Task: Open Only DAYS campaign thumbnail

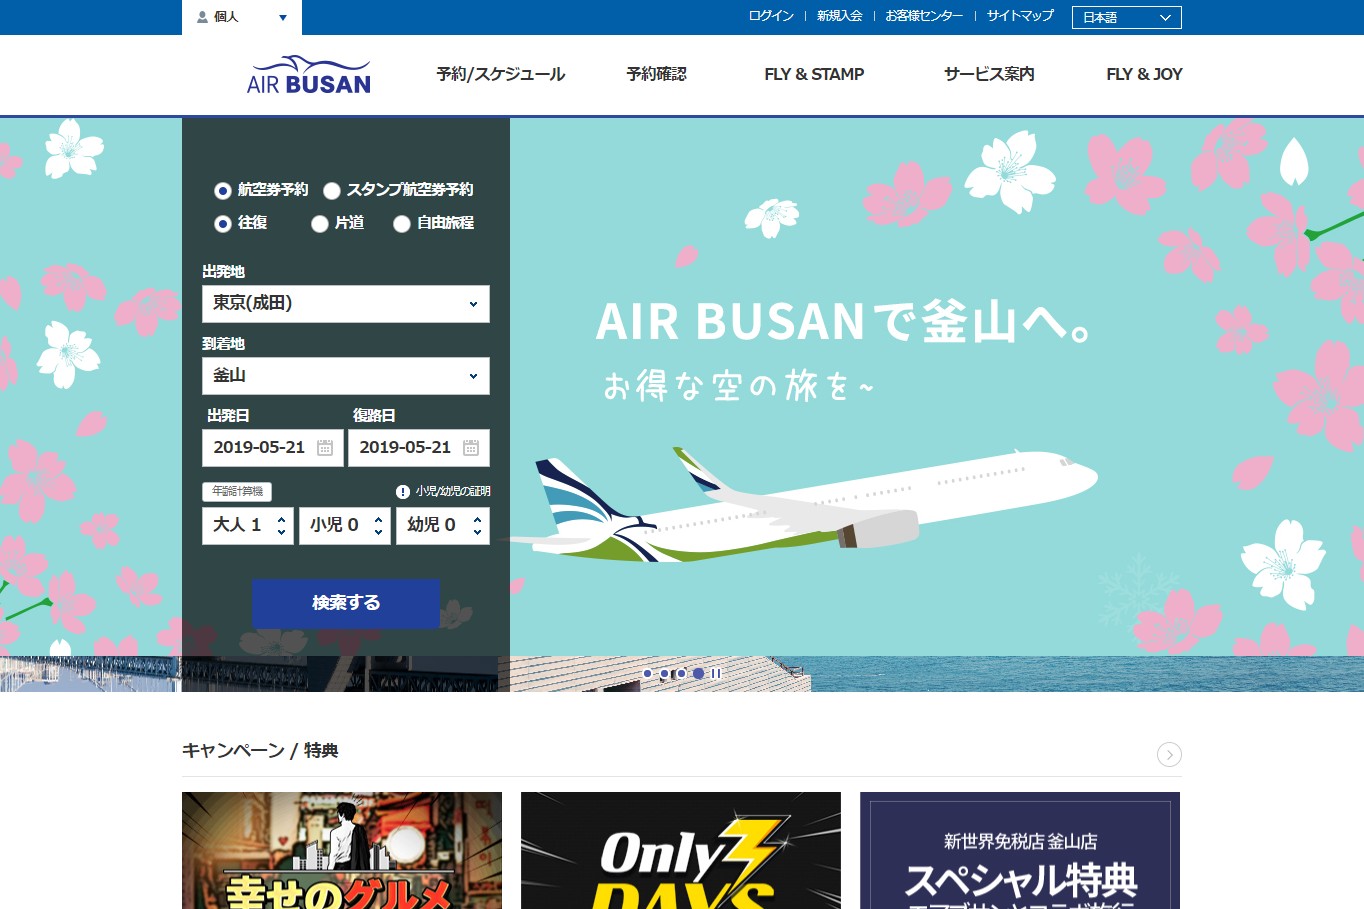Action: (x=681, y=850)
